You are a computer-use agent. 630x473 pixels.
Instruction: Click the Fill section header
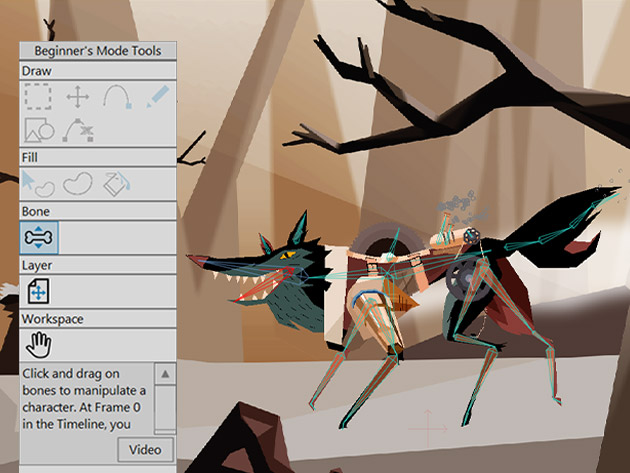click(x=98, y=157)
